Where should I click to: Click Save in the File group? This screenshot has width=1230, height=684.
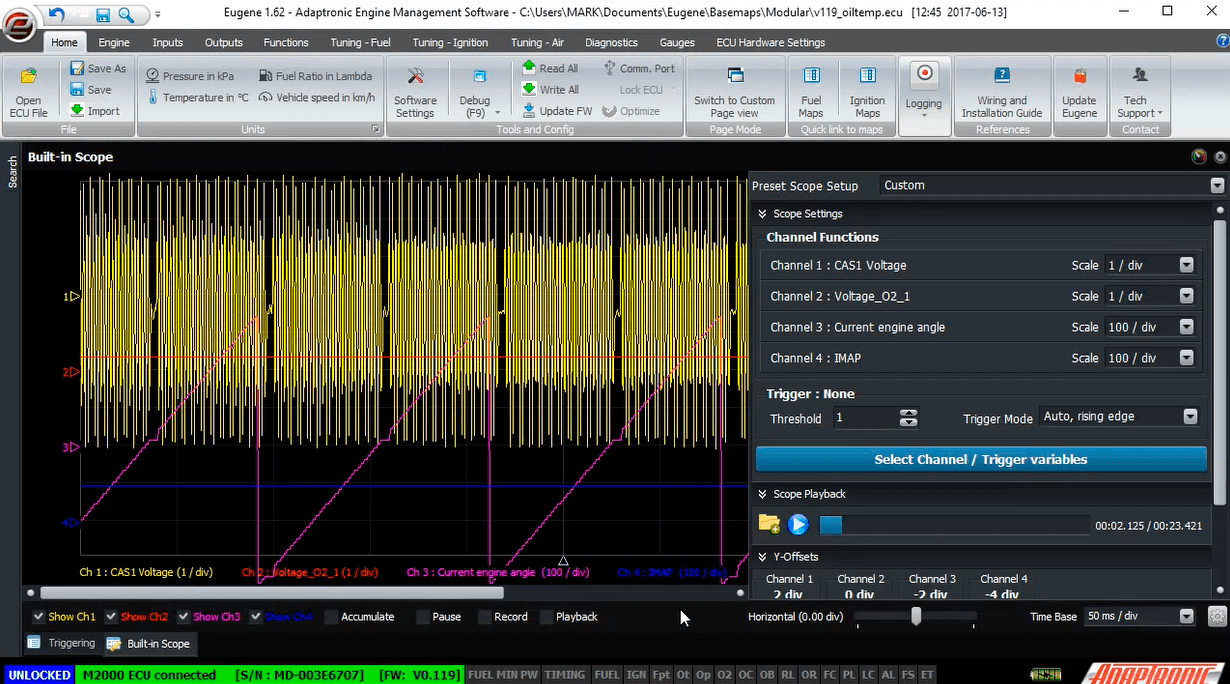[91, 90]
